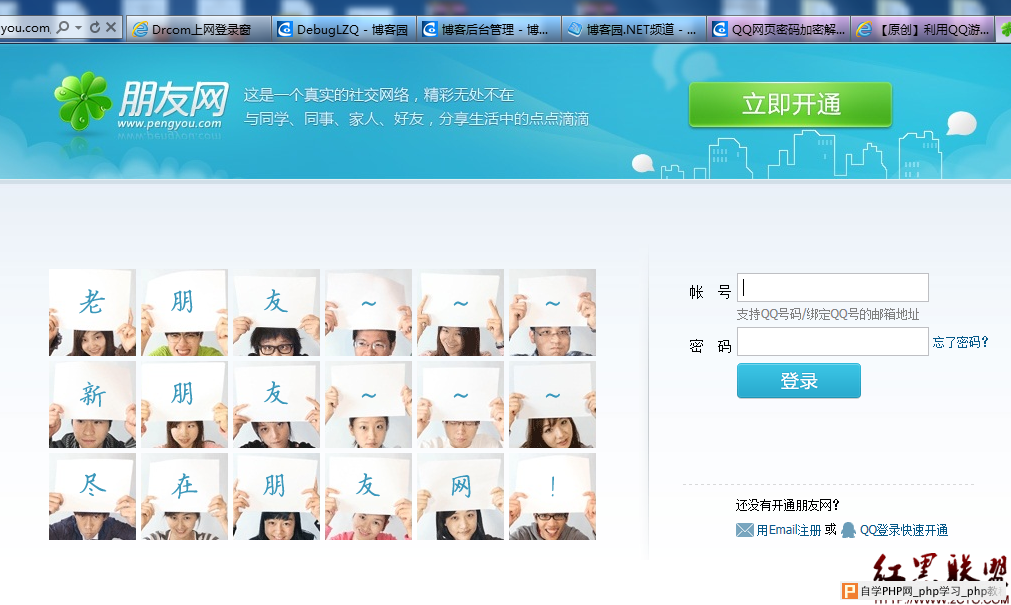
Task: Focus the 密码 password input field
Action: (832, 342)
